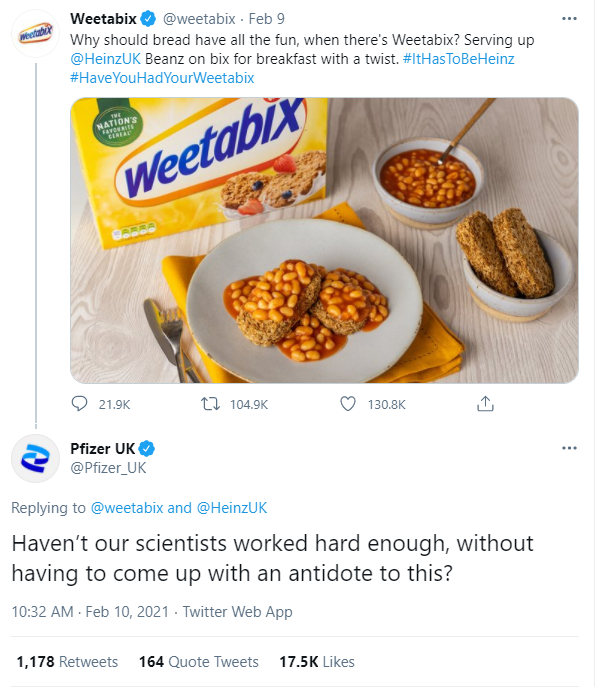View the 1,178 Retweets list
The width and height of the screenshot is (603, 687).
[x=67, y=662]
